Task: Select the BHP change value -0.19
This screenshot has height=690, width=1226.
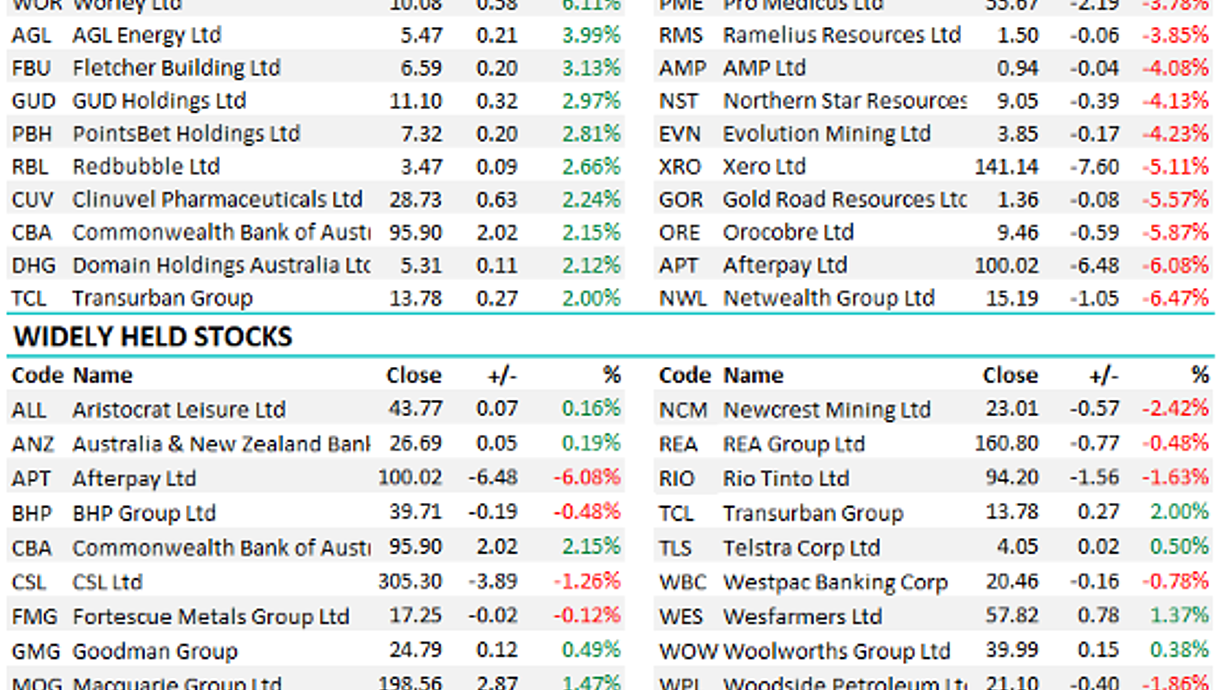Action: [495, 513]
